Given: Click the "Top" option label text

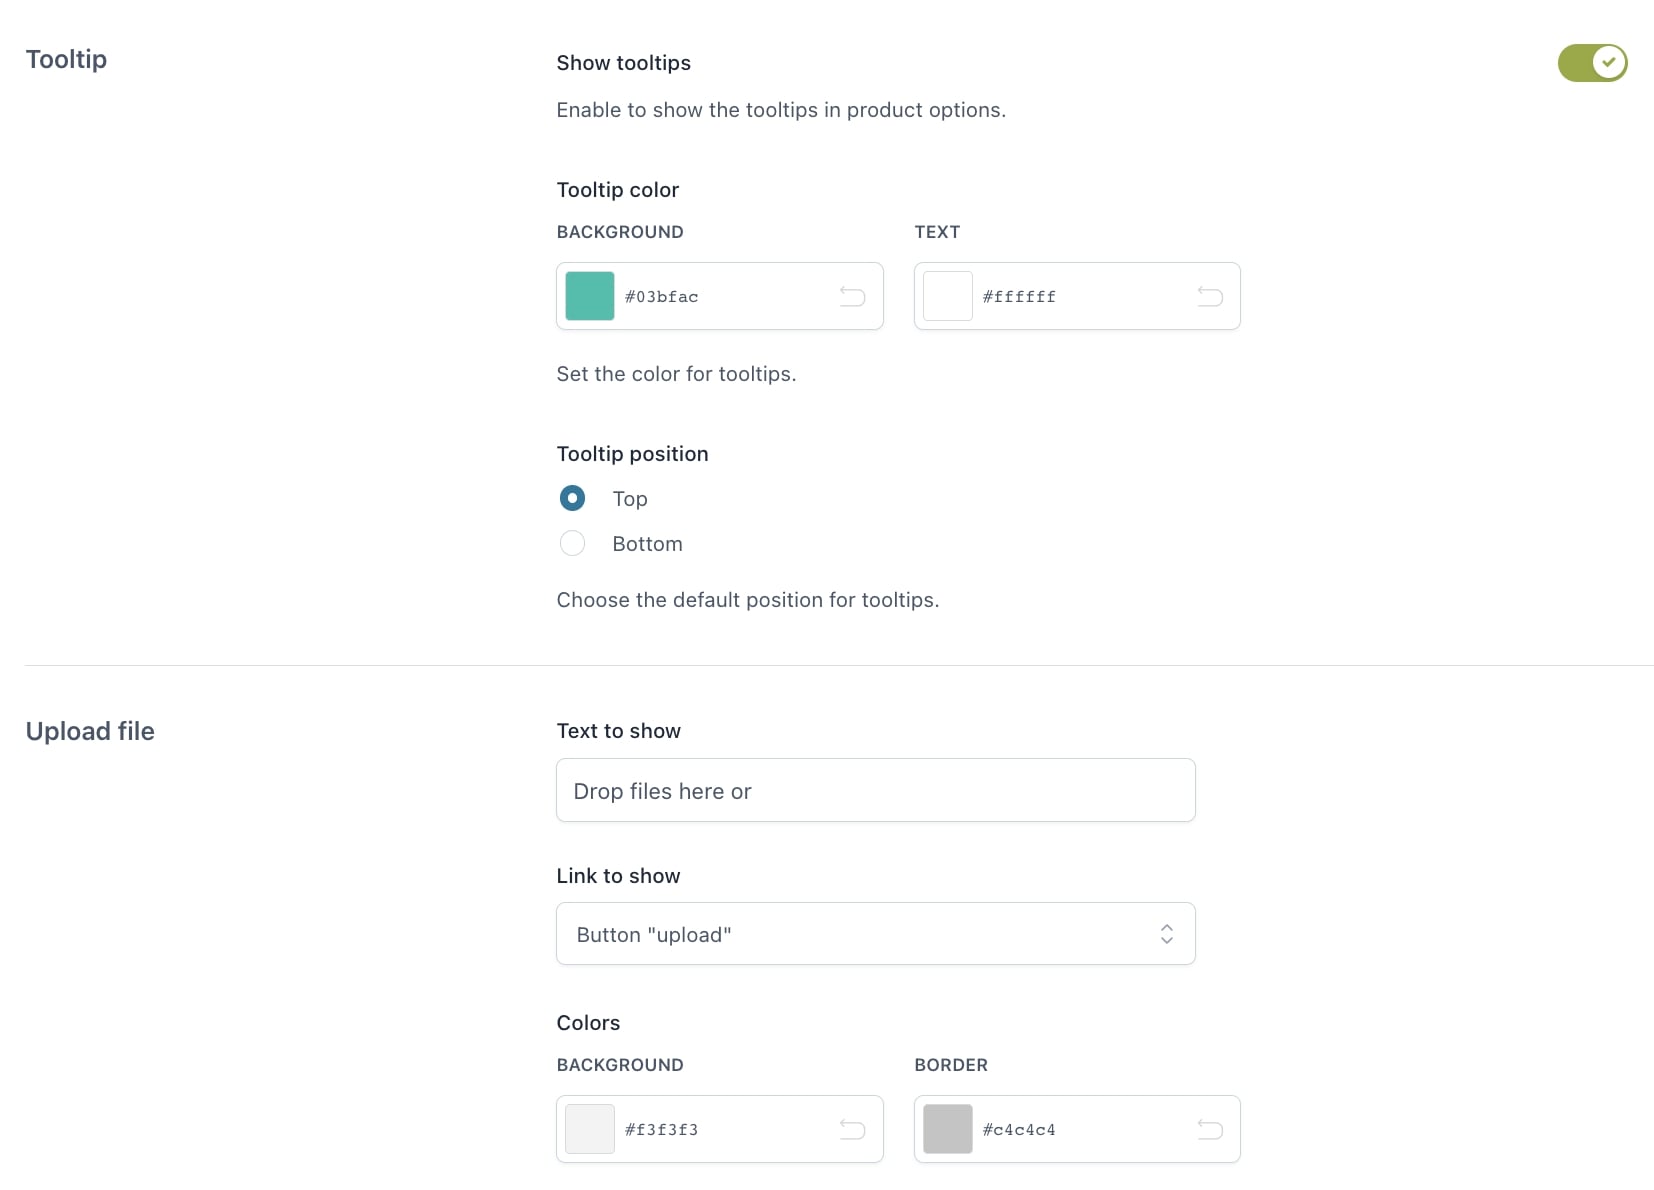Looking at the screenshot, I should point(630,499).
